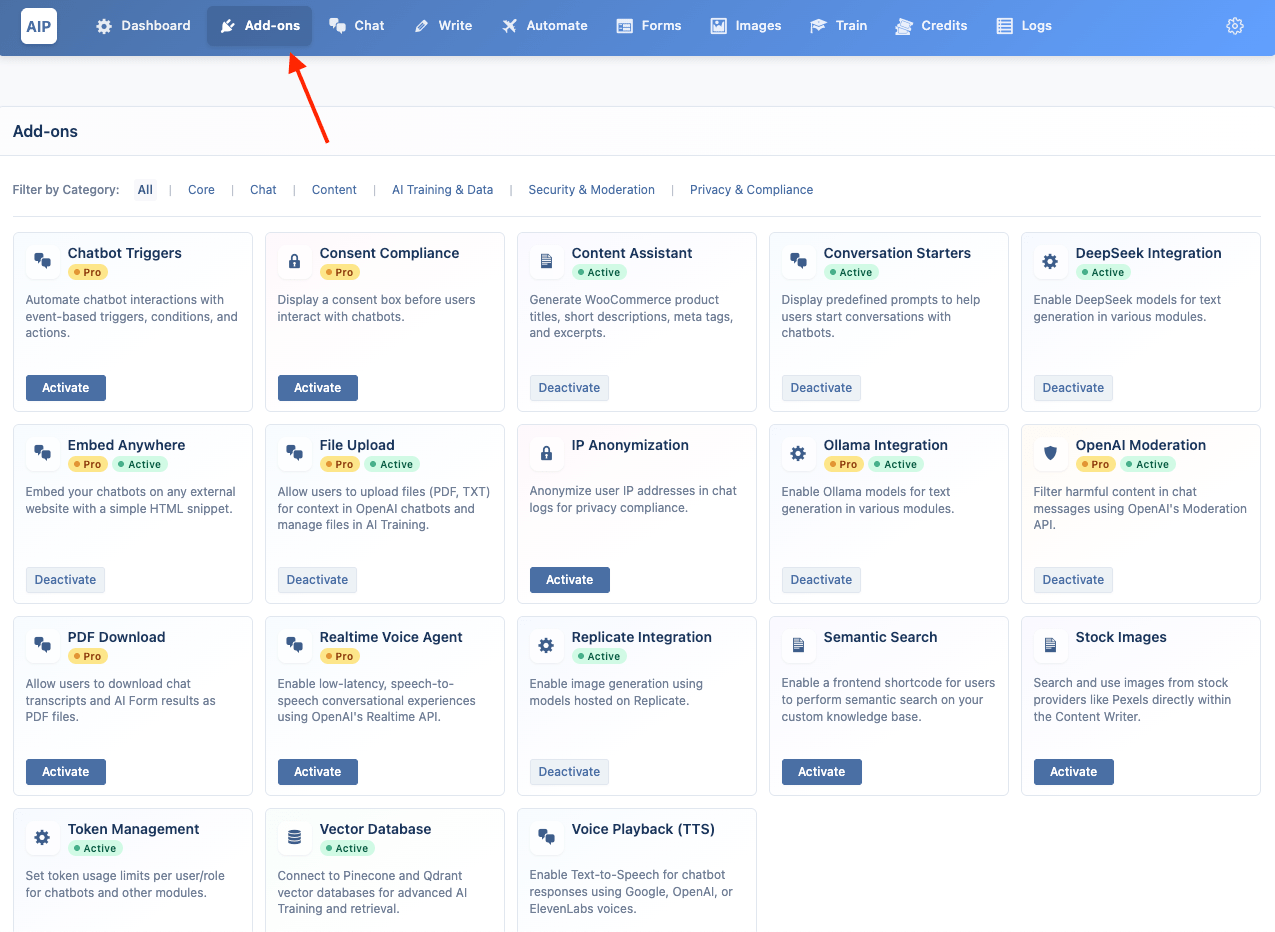Deactivate the Conversation Starters add-on
Image resolution: width=1275 pixels, height=932 pixels.
pyautogui.click(x=821, y=388)
